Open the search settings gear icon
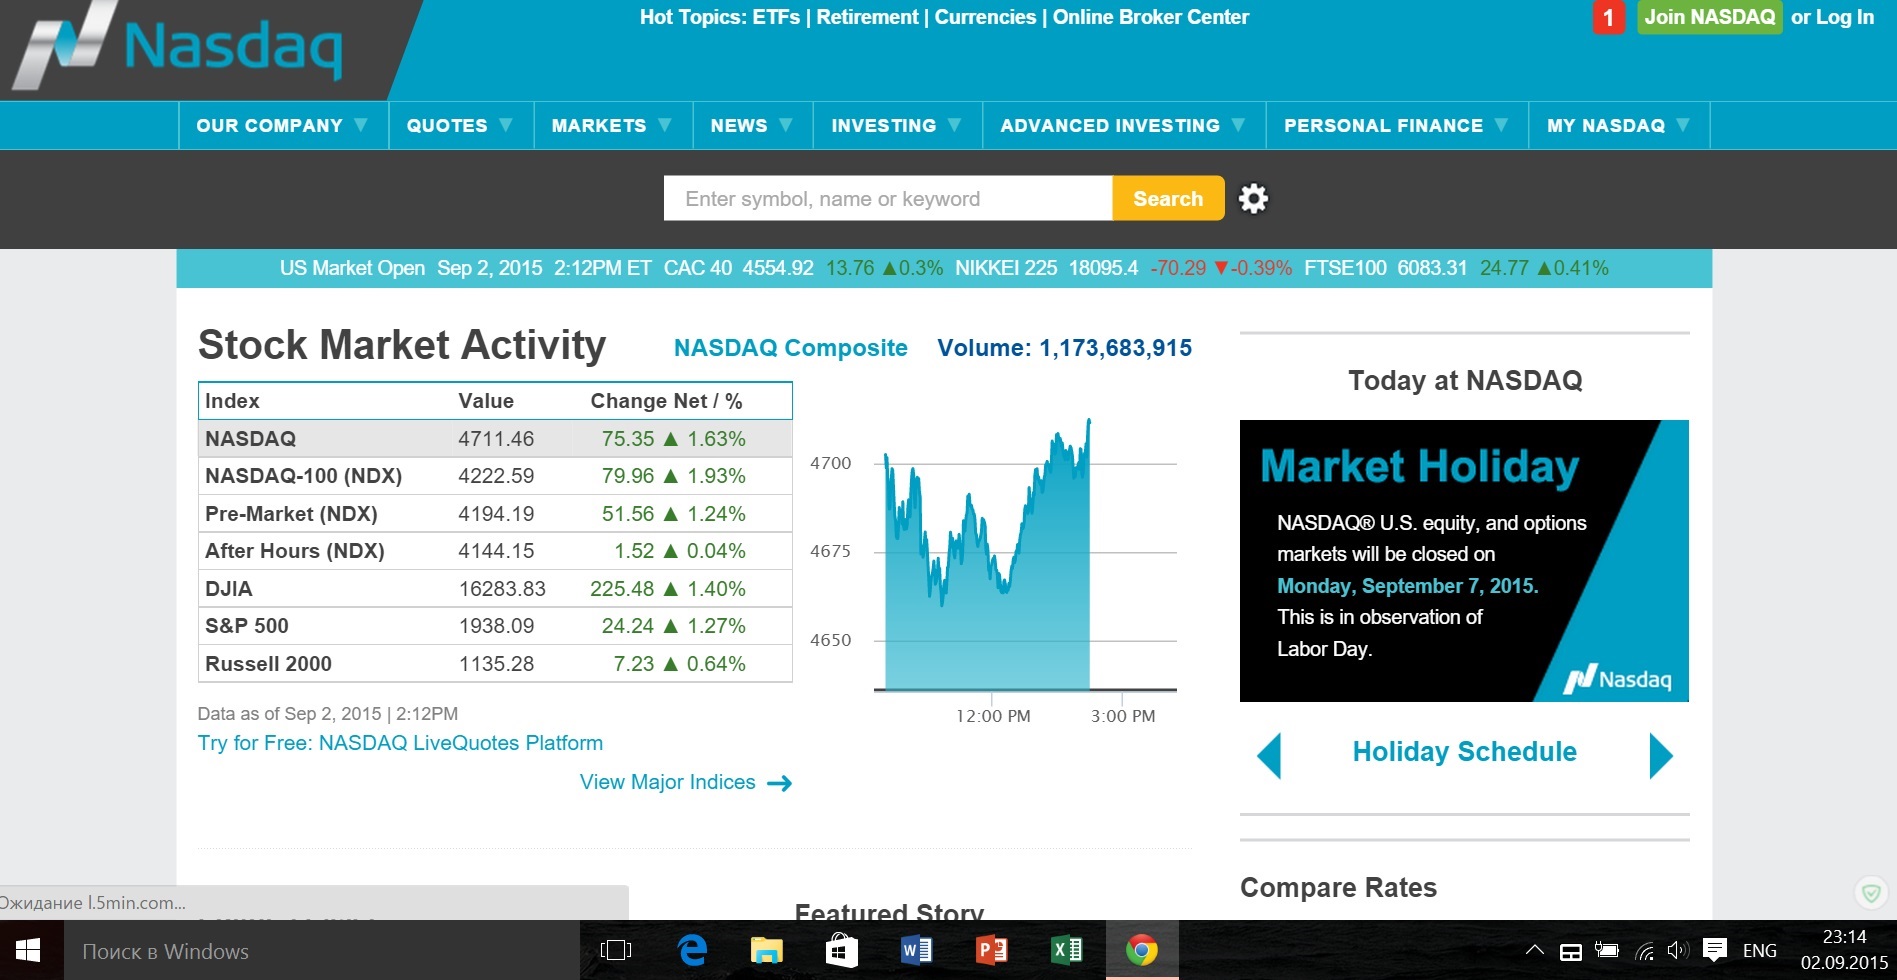Viewport: 1897px width, 980px height. [x=1253, y=198]
